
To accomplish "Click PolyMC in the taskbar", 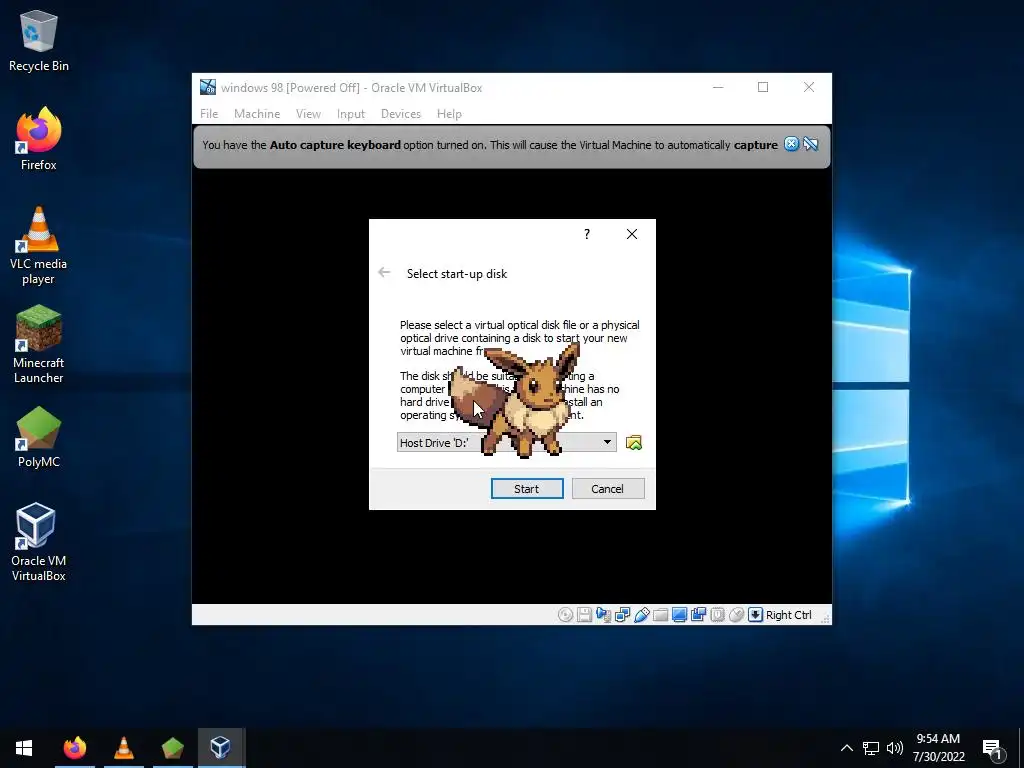I will click(x=172, y=748).
